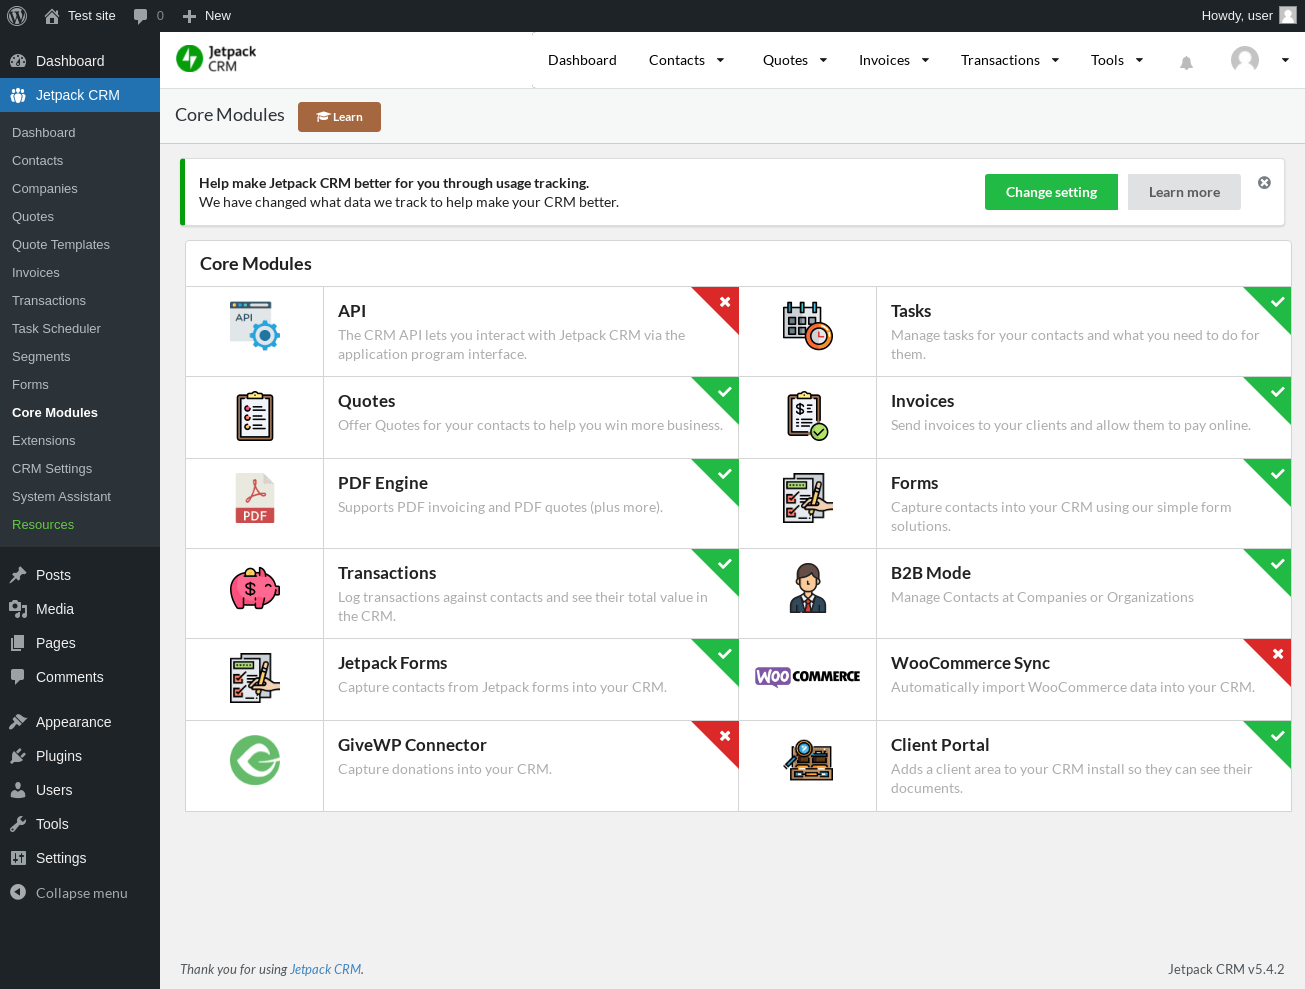The width and height of the screenshot is (1305, 989).
Task: Expand the Contacts dropdown menu
Action: 686,60
